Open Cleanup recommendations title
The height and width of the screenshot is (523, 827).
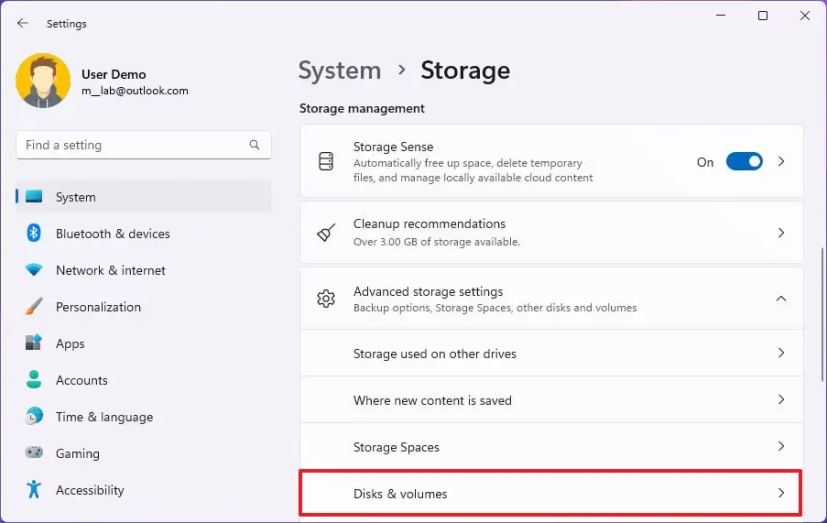coord(429,224)
